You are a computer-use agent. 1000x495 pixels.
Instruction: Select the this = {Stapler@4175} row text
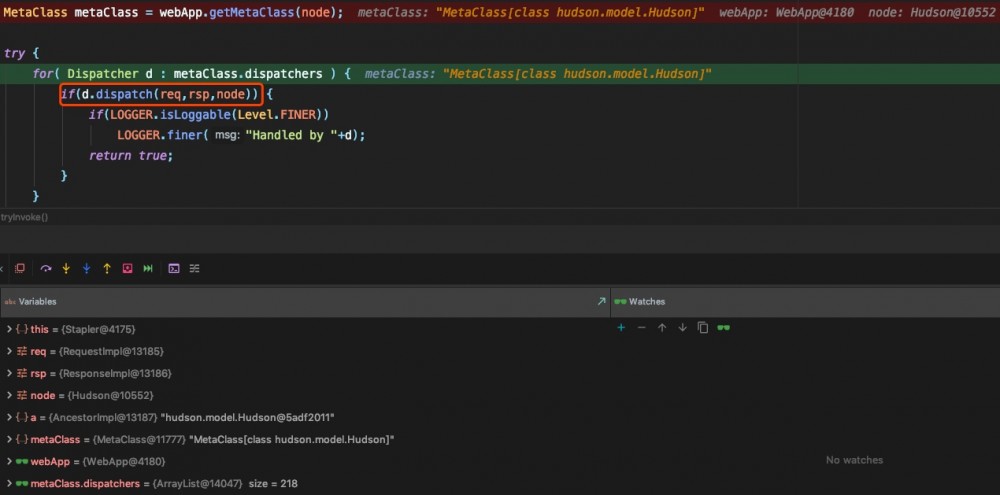click(x=83, y=329)
